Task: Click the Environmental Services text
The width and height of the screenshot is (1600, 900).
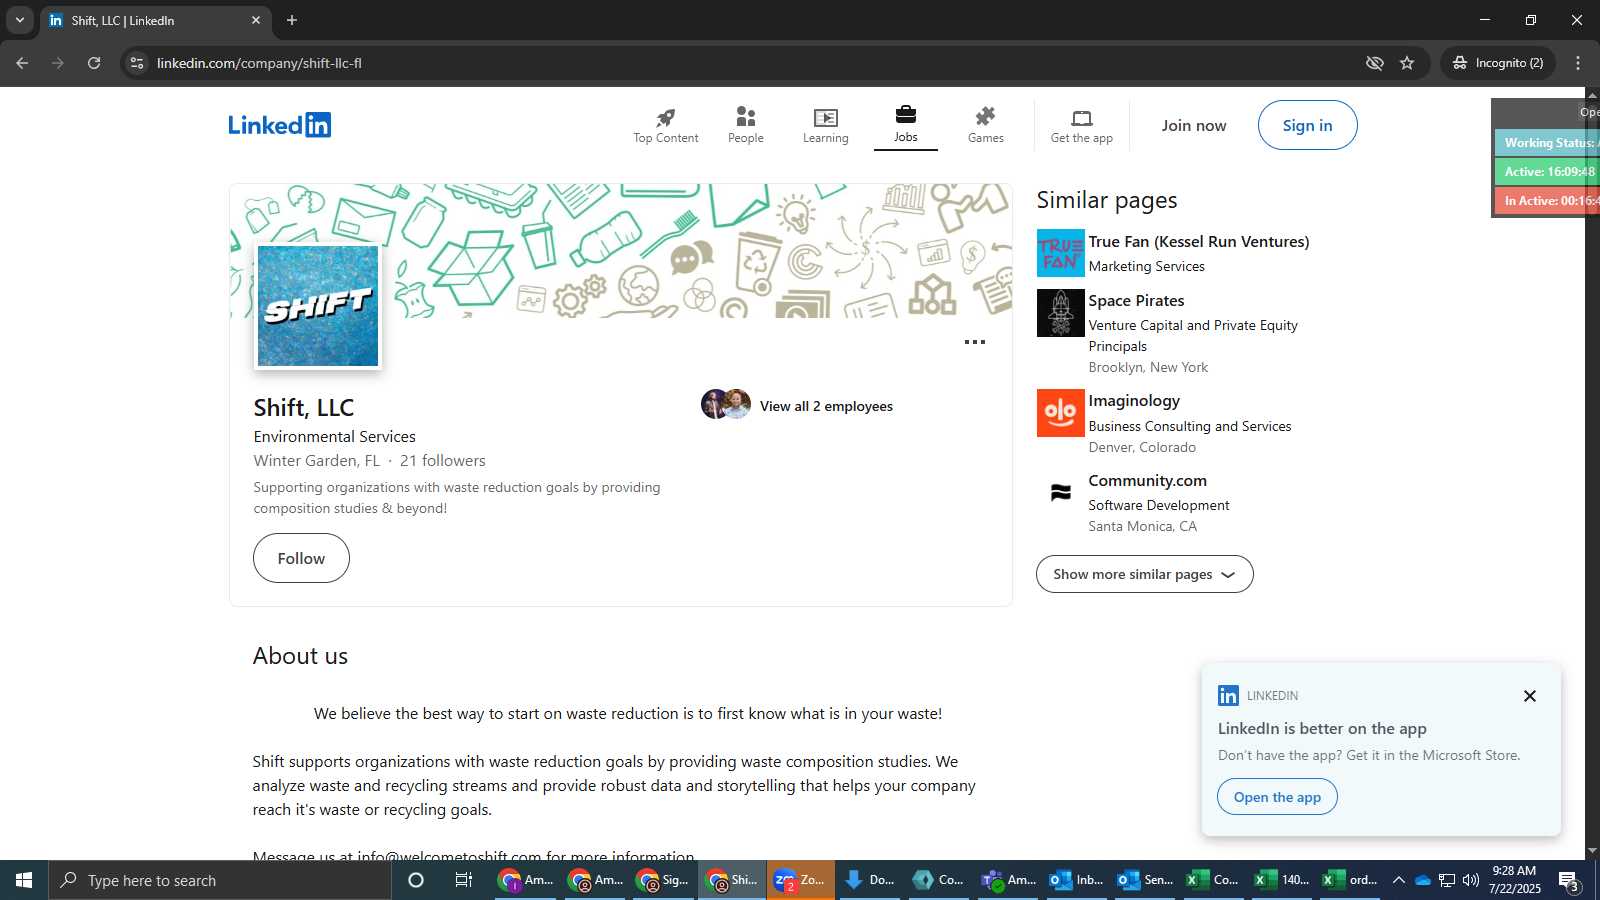Action: coord(334,437)
